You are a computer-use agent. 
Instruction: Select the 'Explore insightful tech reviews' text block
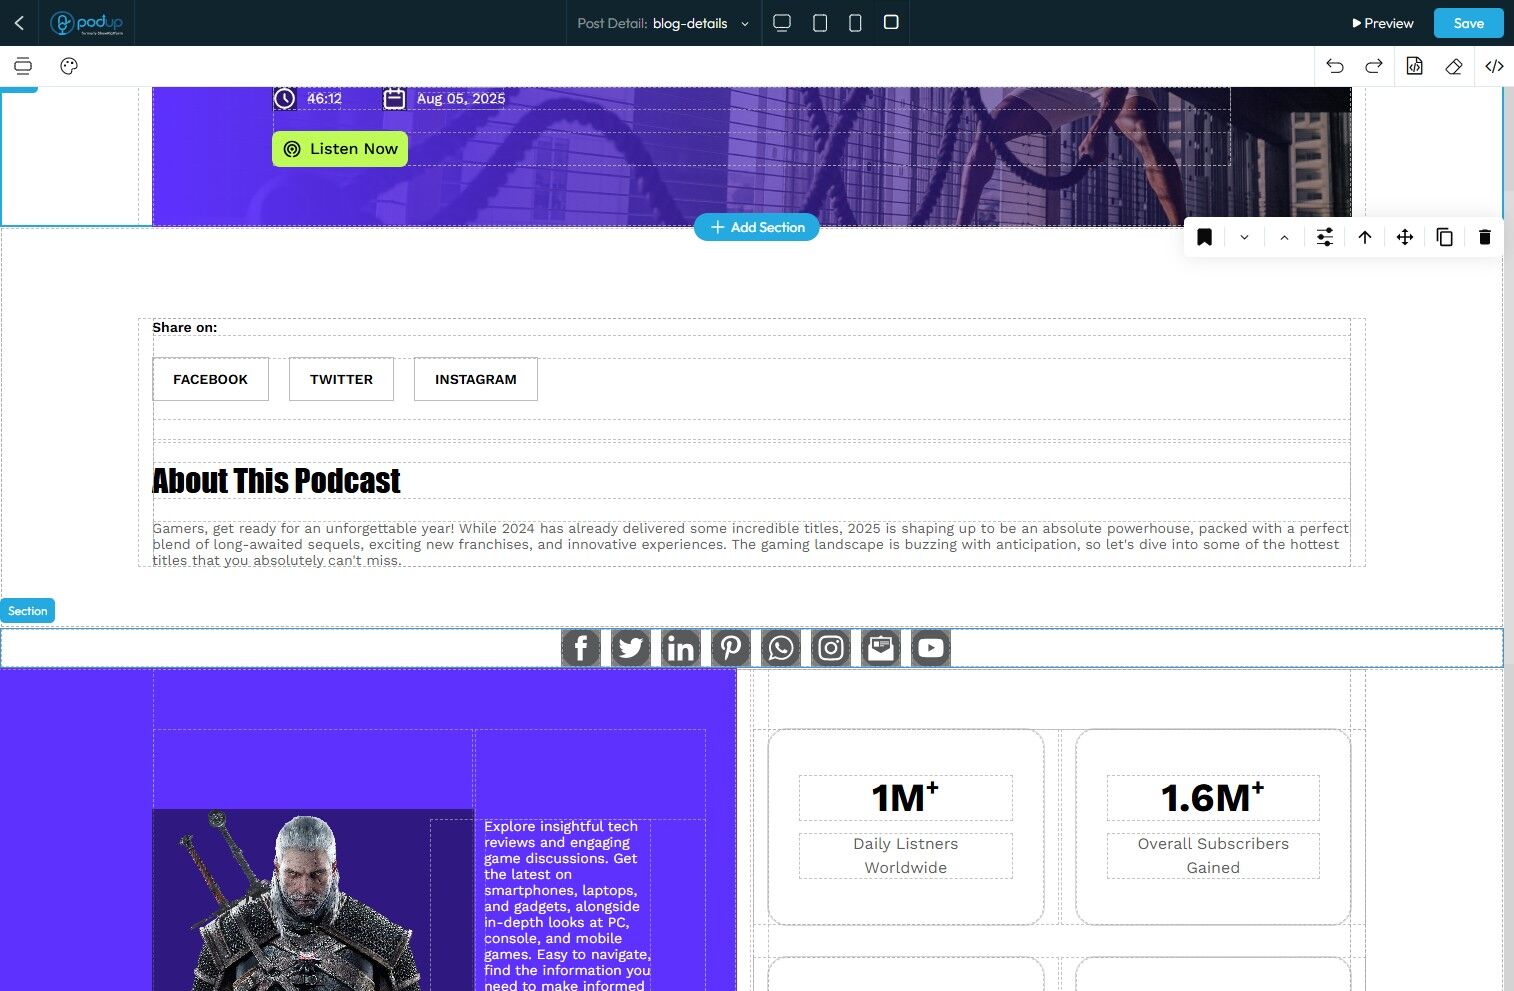567,905
